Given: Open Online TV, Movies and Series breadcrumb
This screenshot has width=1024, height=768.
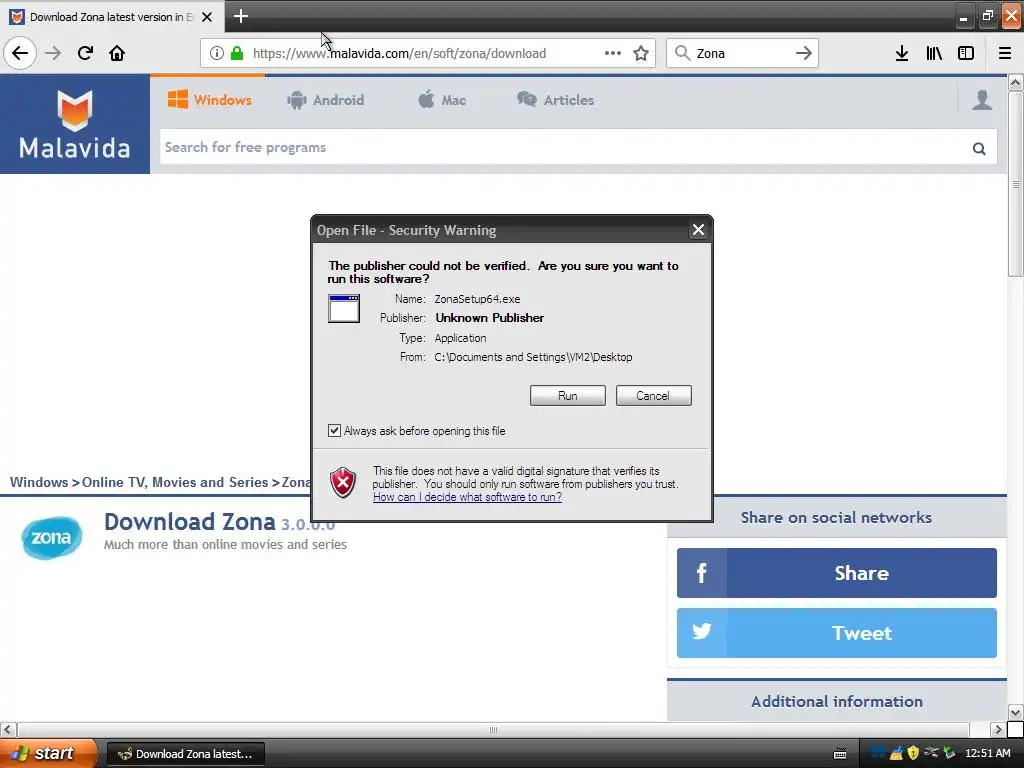Looking at the screenshot, I should [175, 482].
